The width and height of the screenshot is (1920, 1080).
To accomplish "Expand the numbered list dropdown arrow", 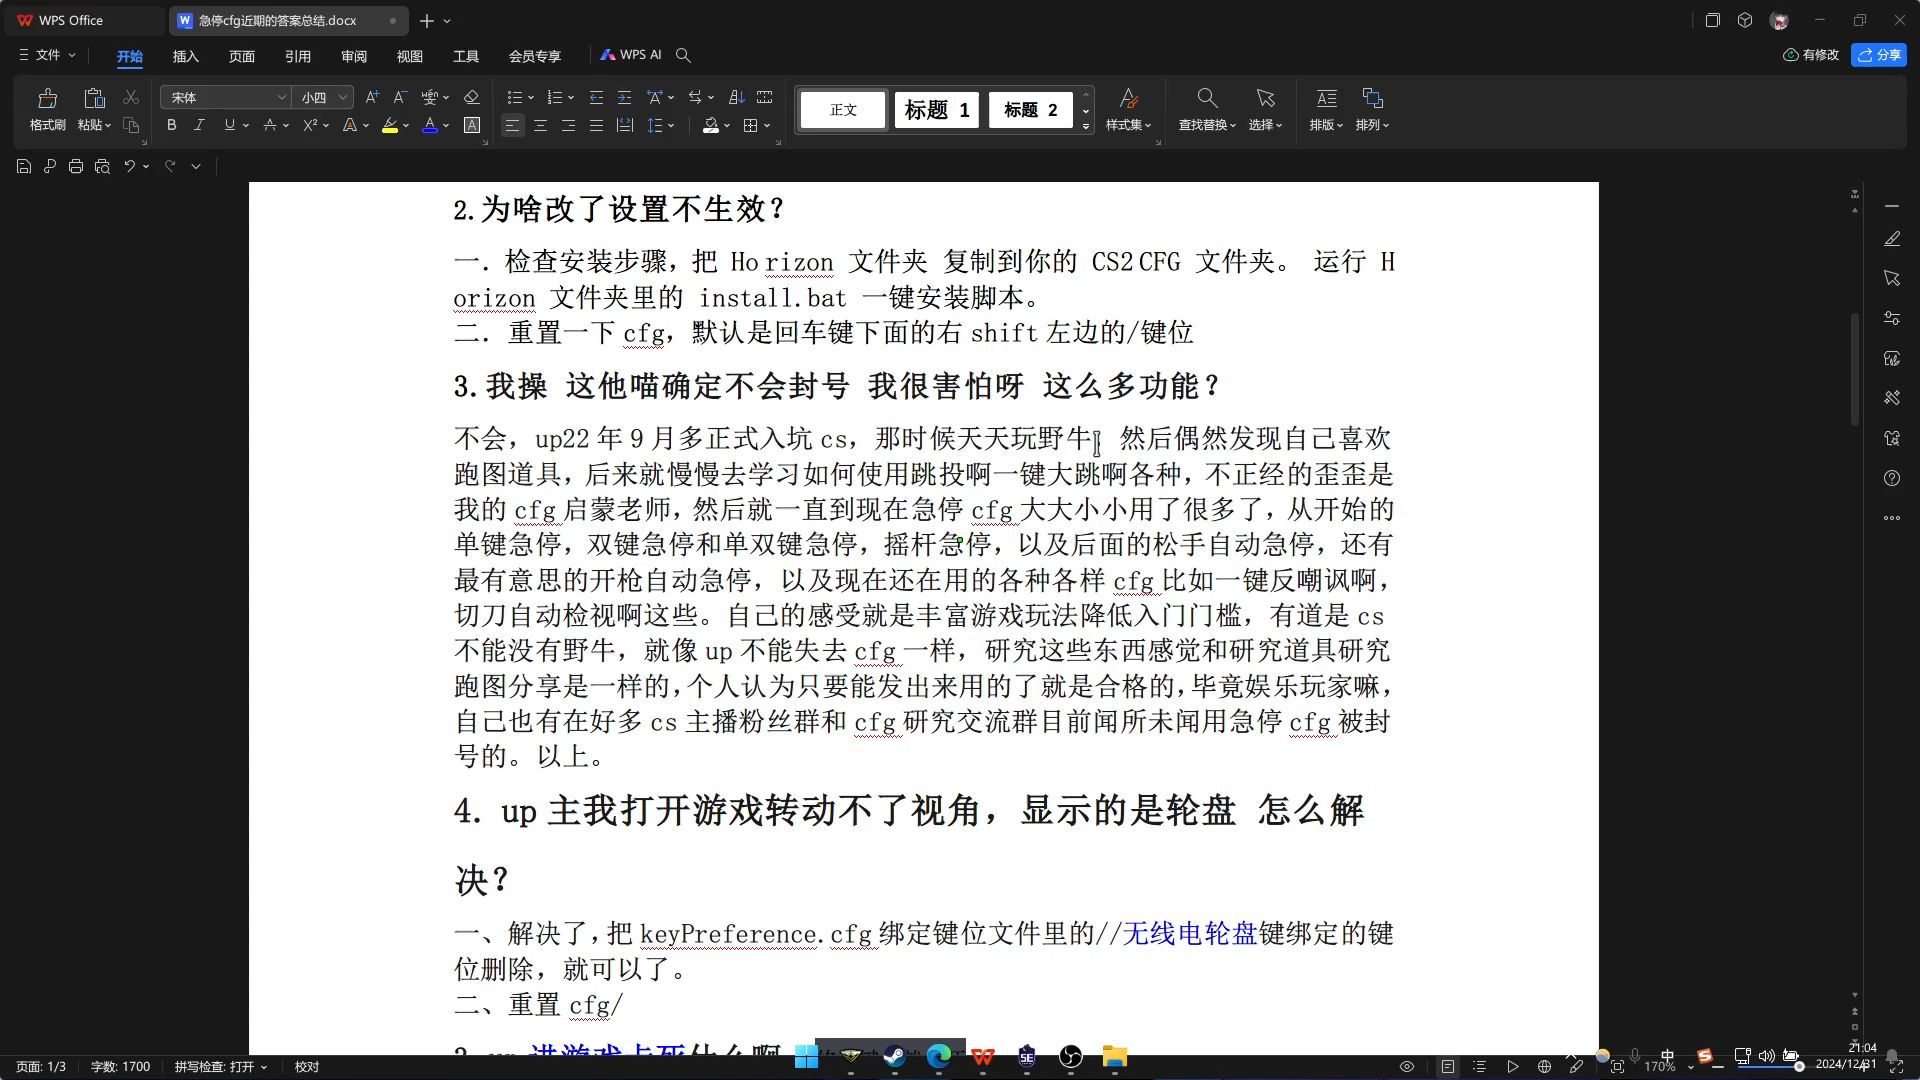I will (x=571, y=98).
